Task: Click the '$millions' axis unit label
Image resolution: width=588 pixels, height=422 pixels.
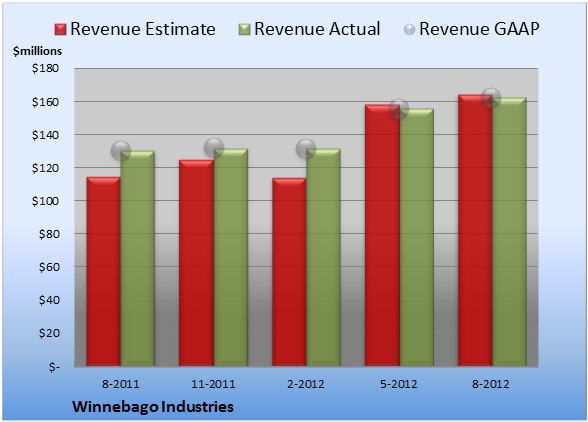Action: pyautogui.click(x=37, y=51)
